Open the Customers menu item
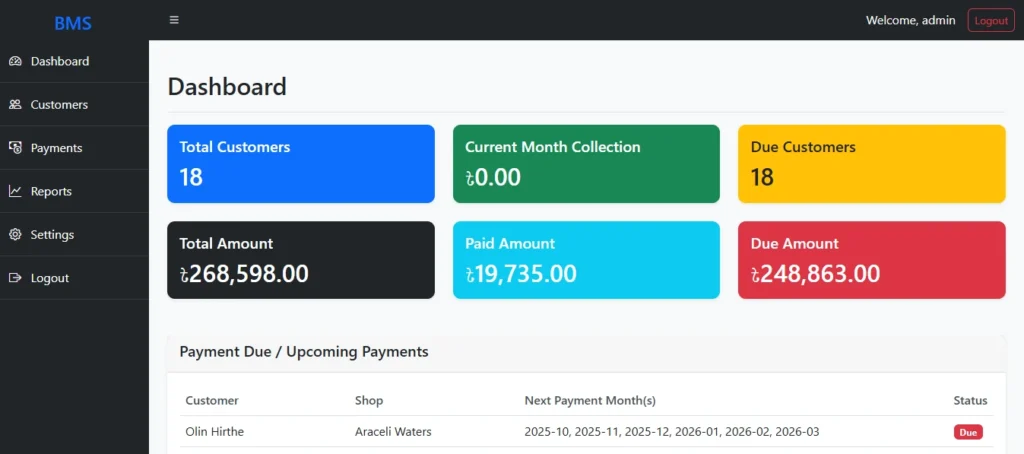Image resolution: width=1024 pixels, height=454 pixels. click(59, 105)
